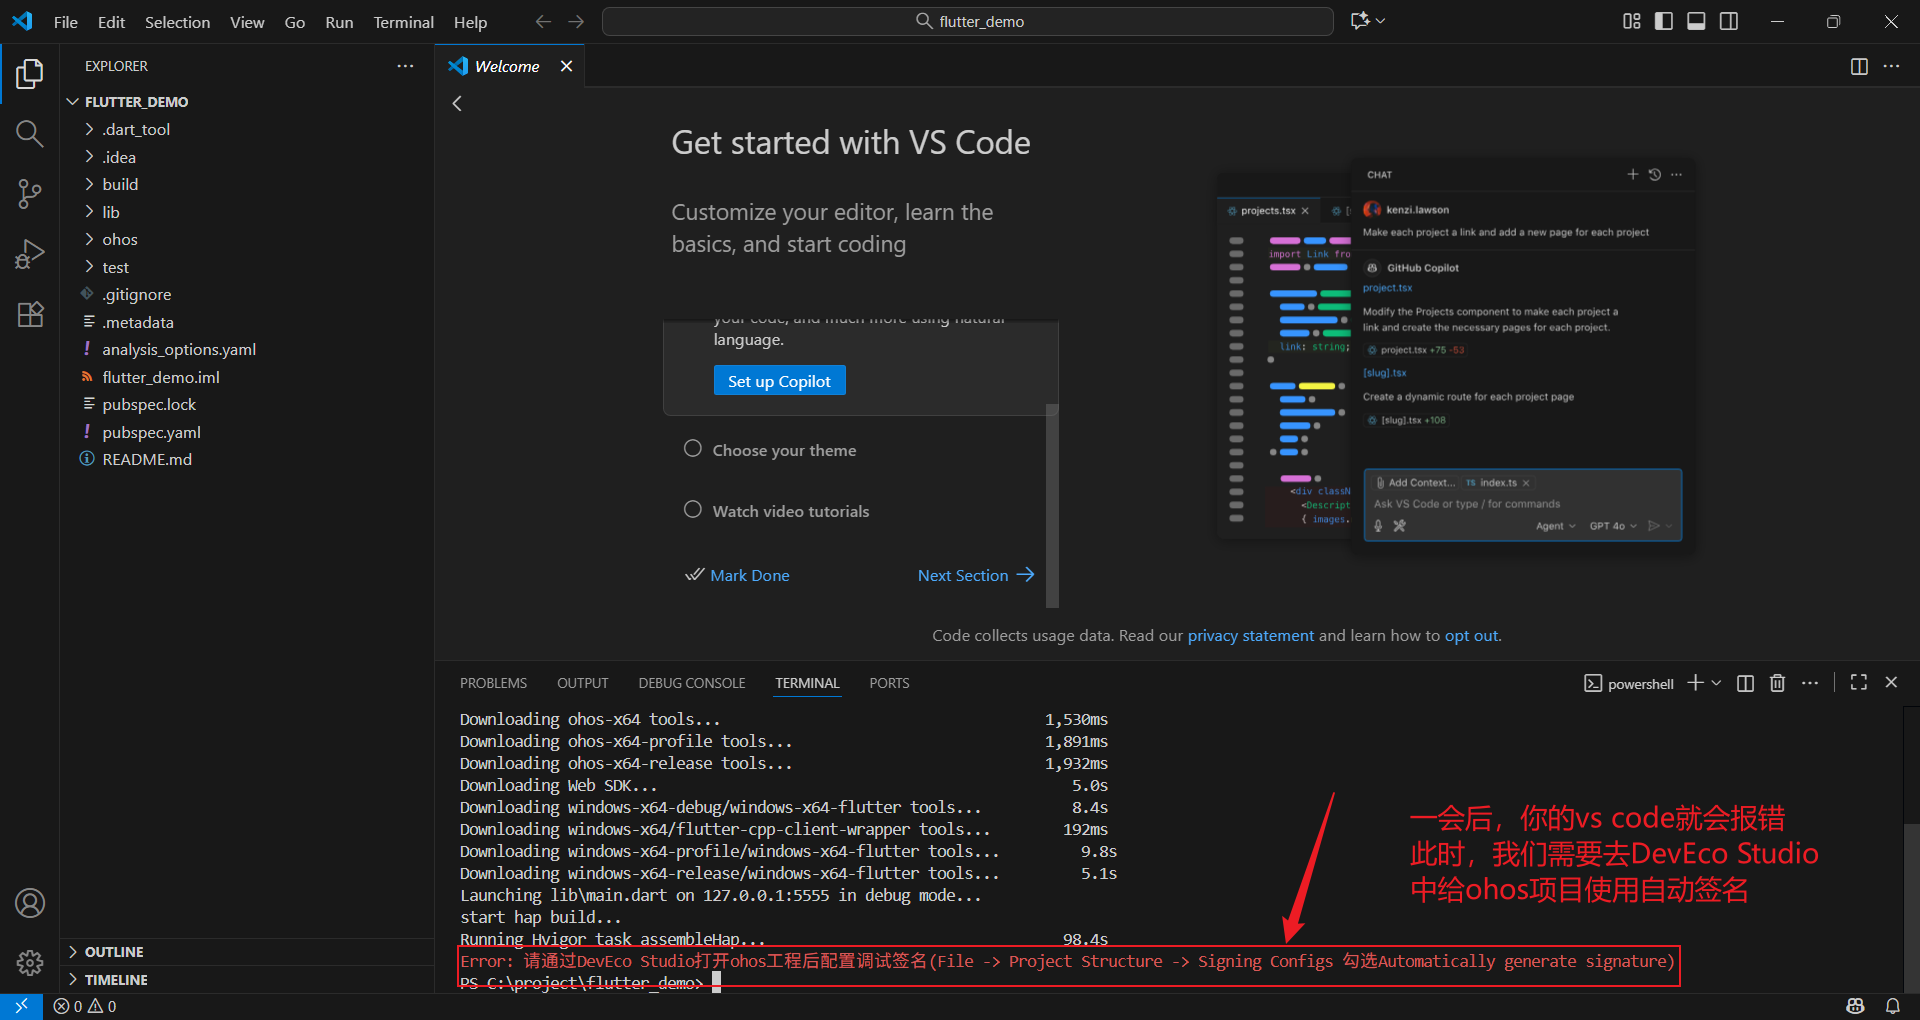Open README.md file
This screenshot has height=1020, width=1920.
pos(247,459)
